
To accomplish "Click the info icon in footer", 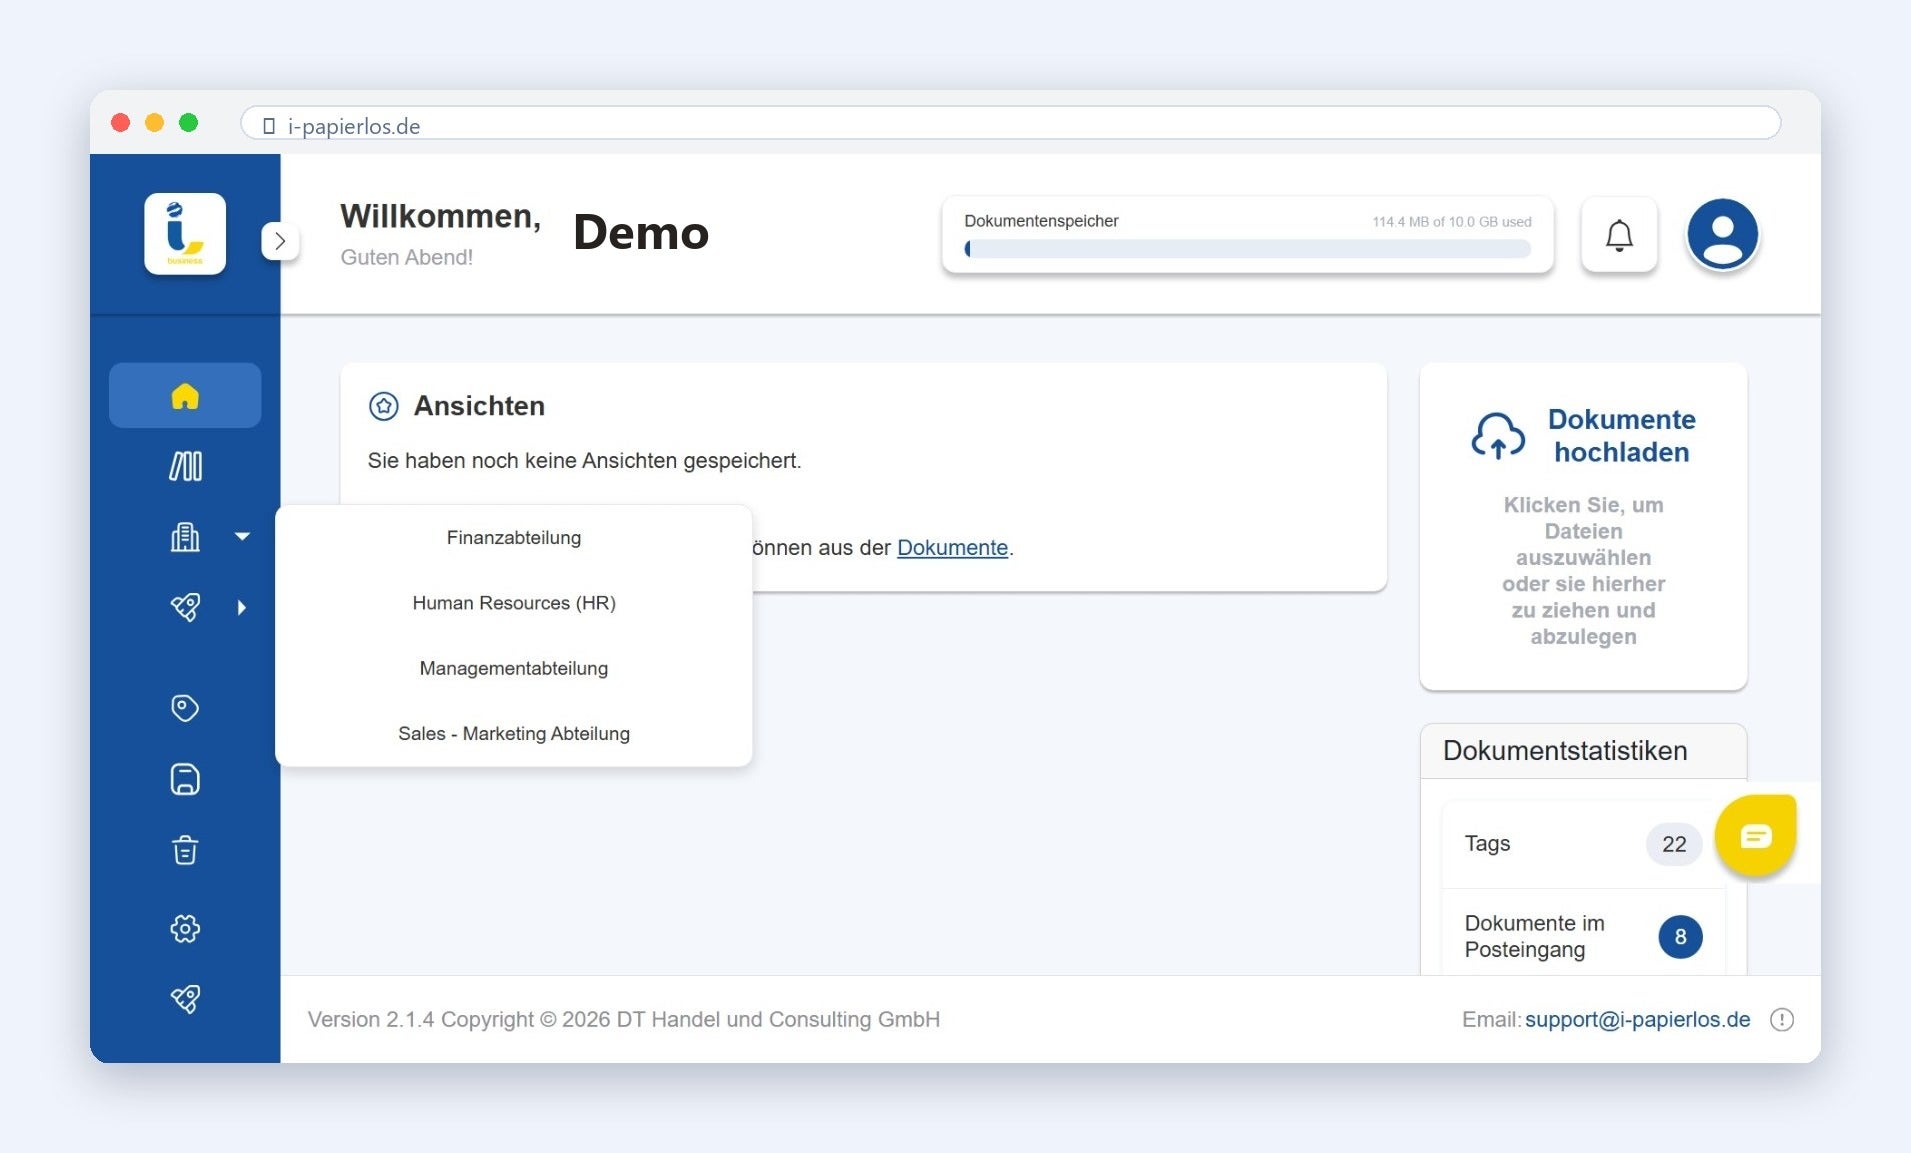I will click(x=1782, y=1020).
